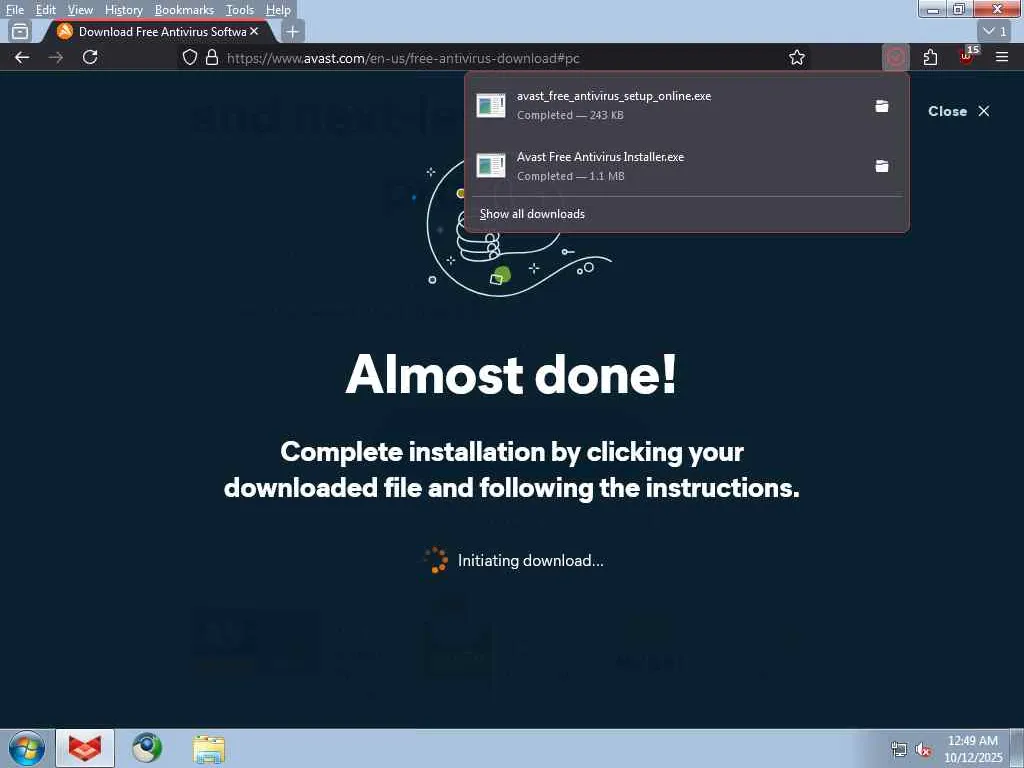Reload the current page
Viewport: 1024px width, 768px height.
(90, 57)
